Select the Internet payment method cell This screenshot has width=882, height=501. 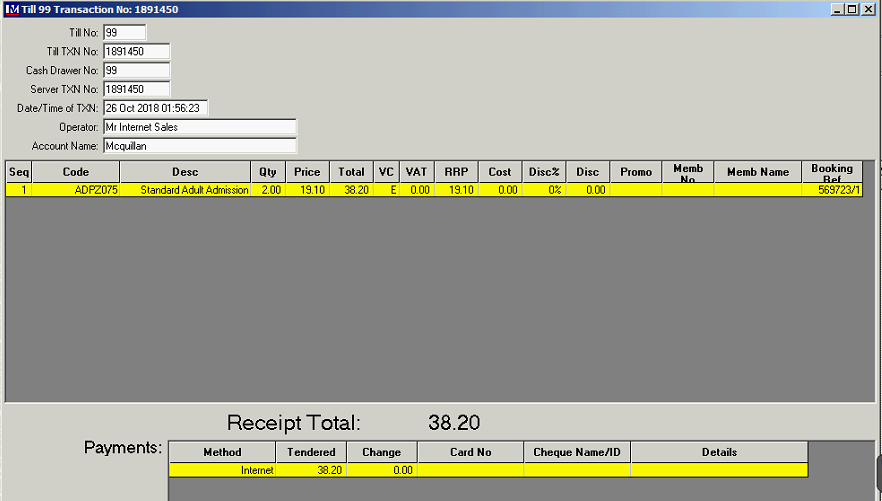point(222,470)
